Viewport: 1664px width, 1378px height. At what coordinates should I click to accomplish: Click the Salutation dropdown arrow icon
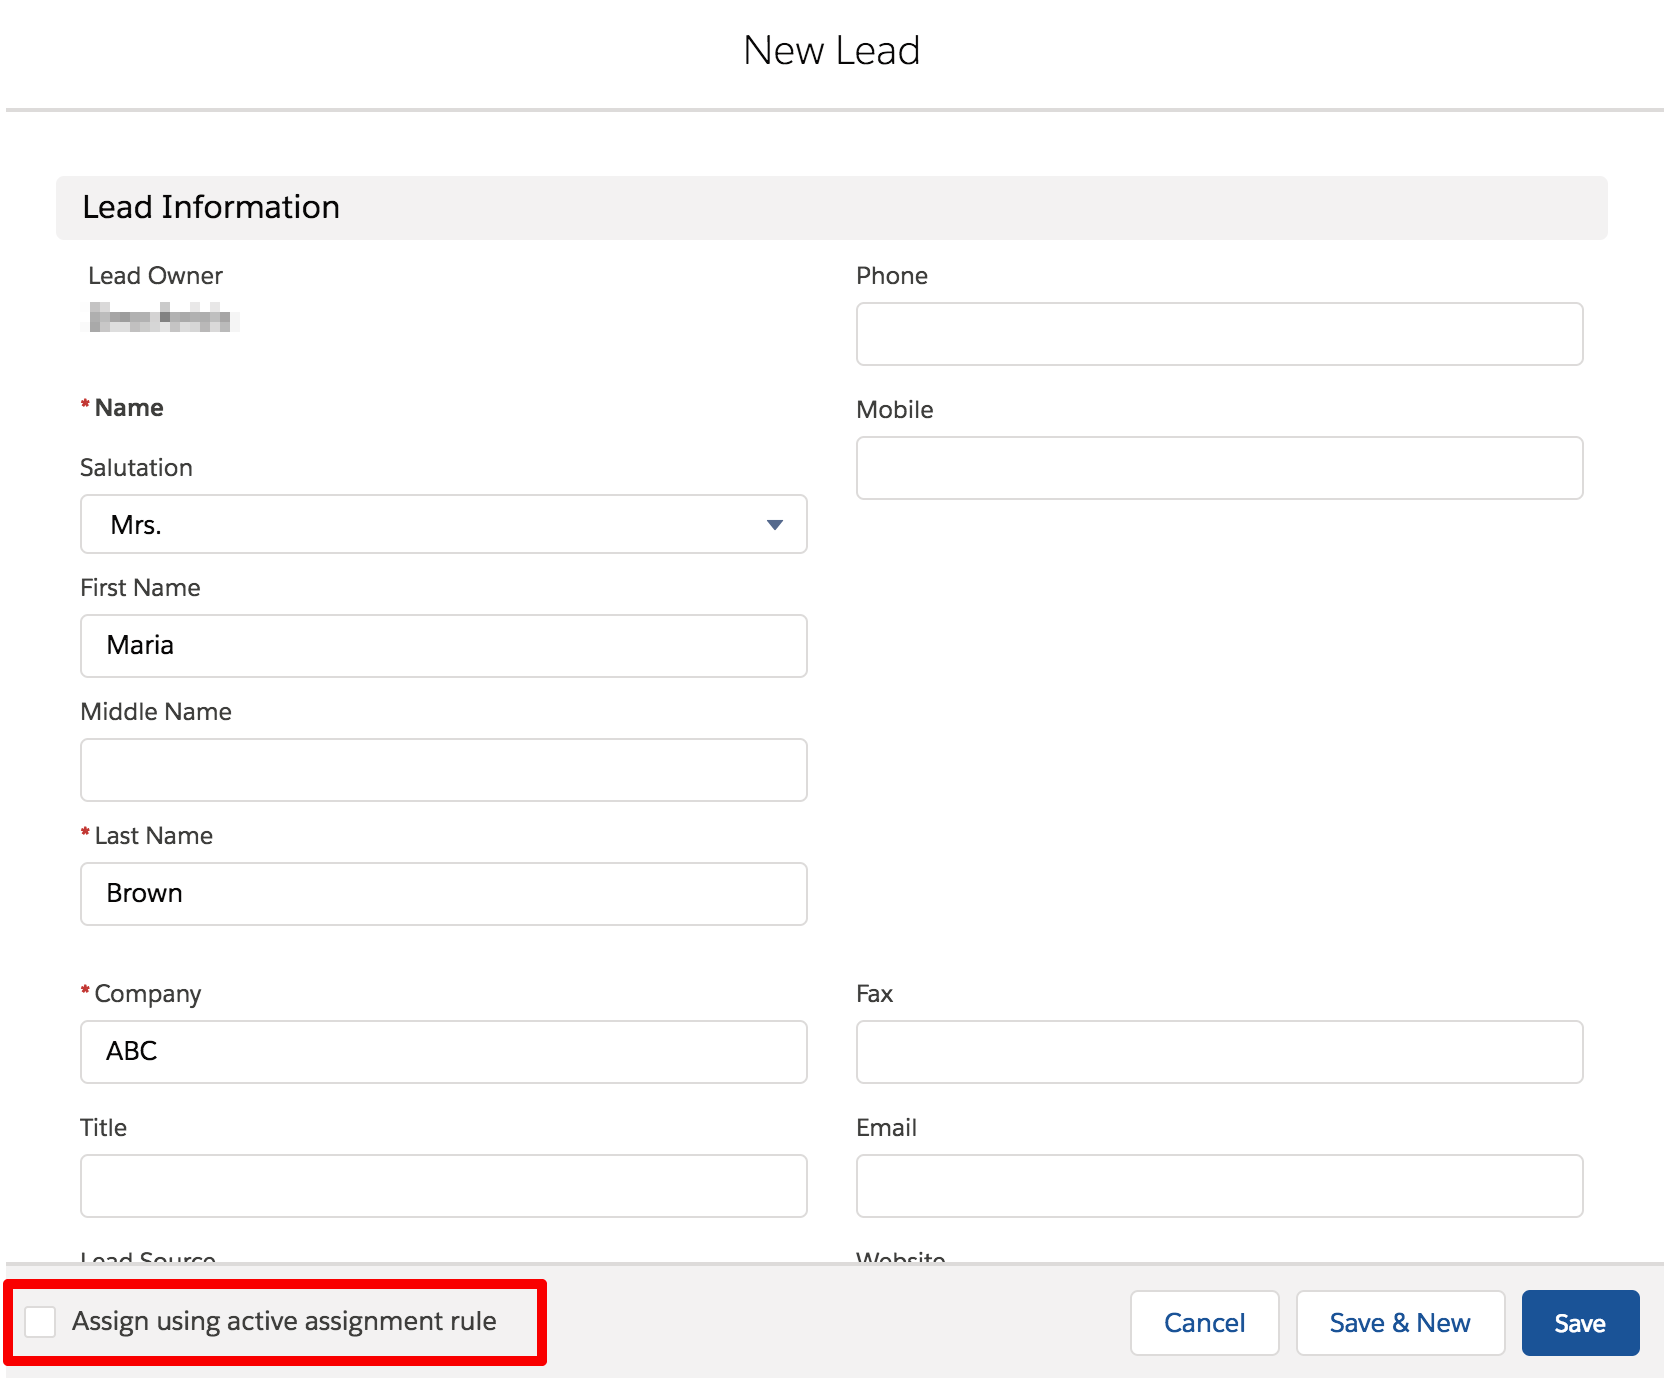pos(773,524)
